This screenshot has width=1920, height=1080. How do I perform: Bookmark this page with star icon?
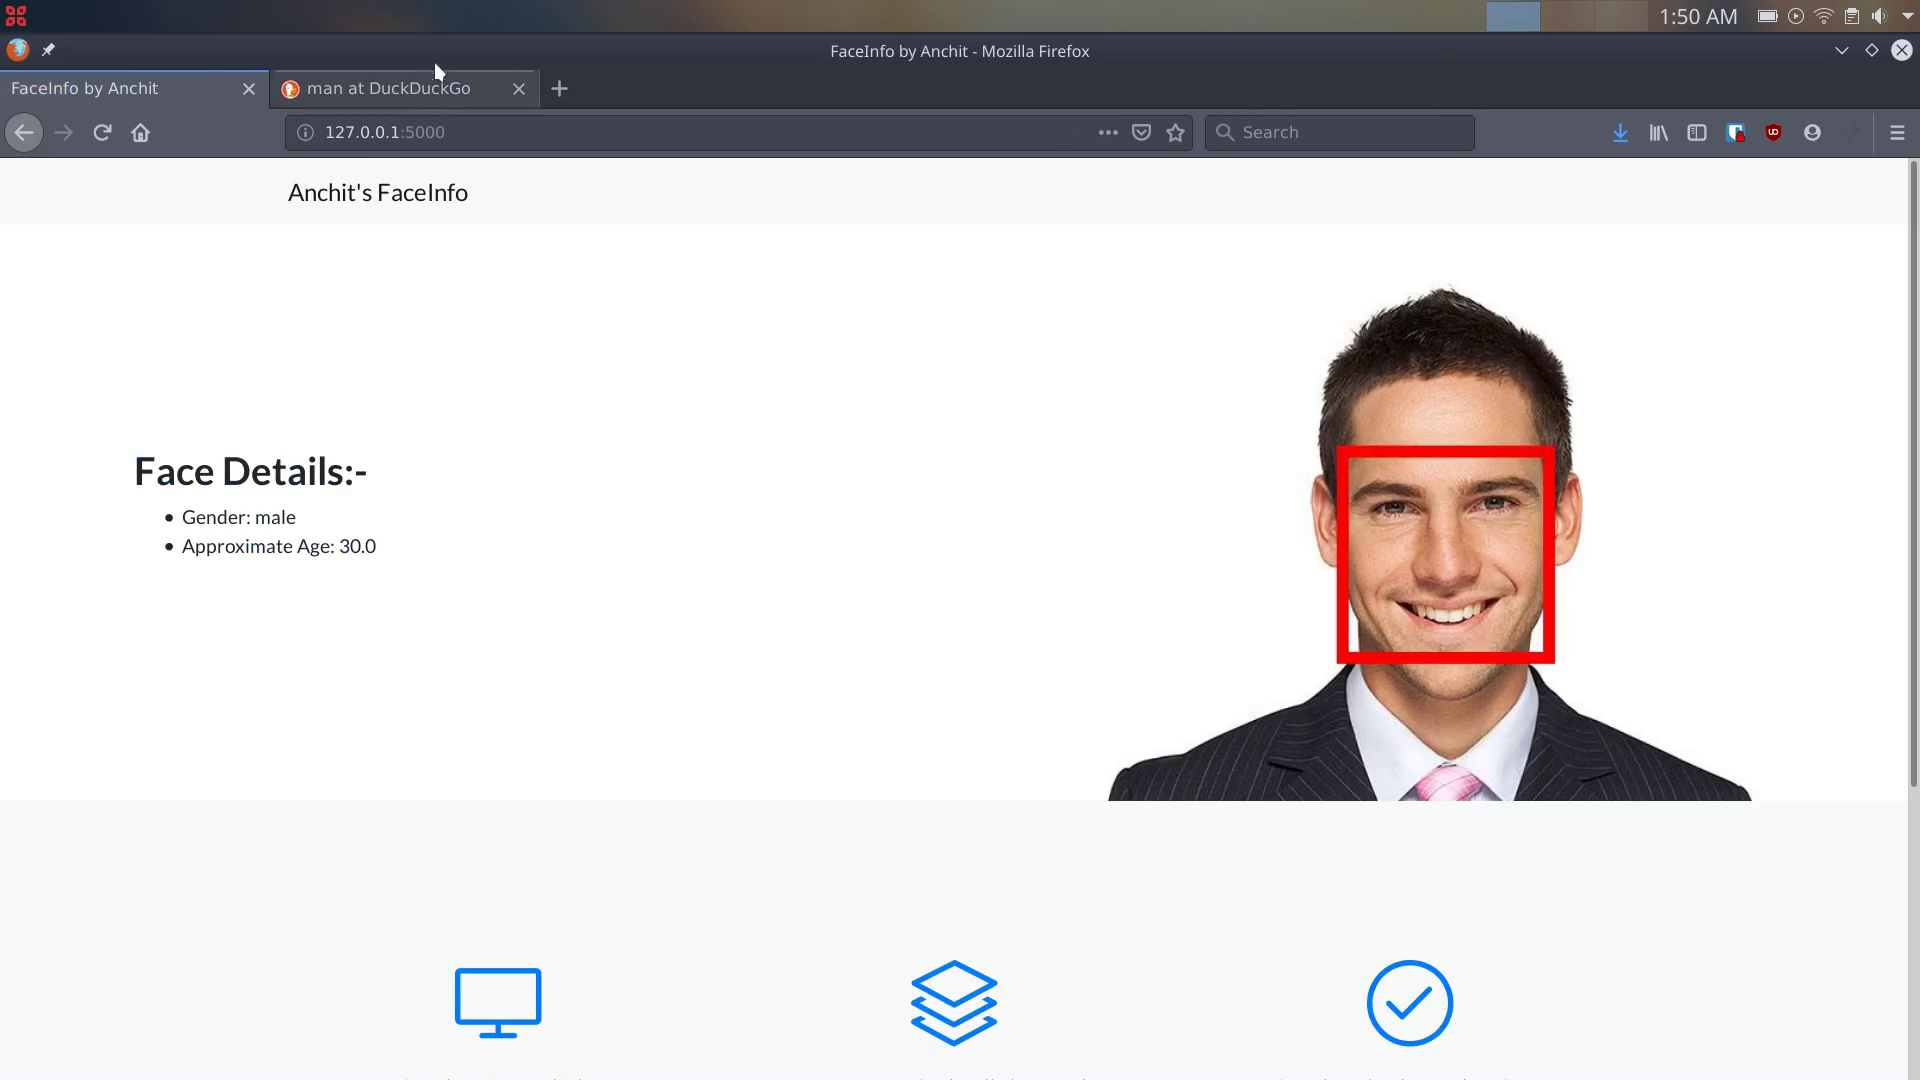(x=1175, y=132)
